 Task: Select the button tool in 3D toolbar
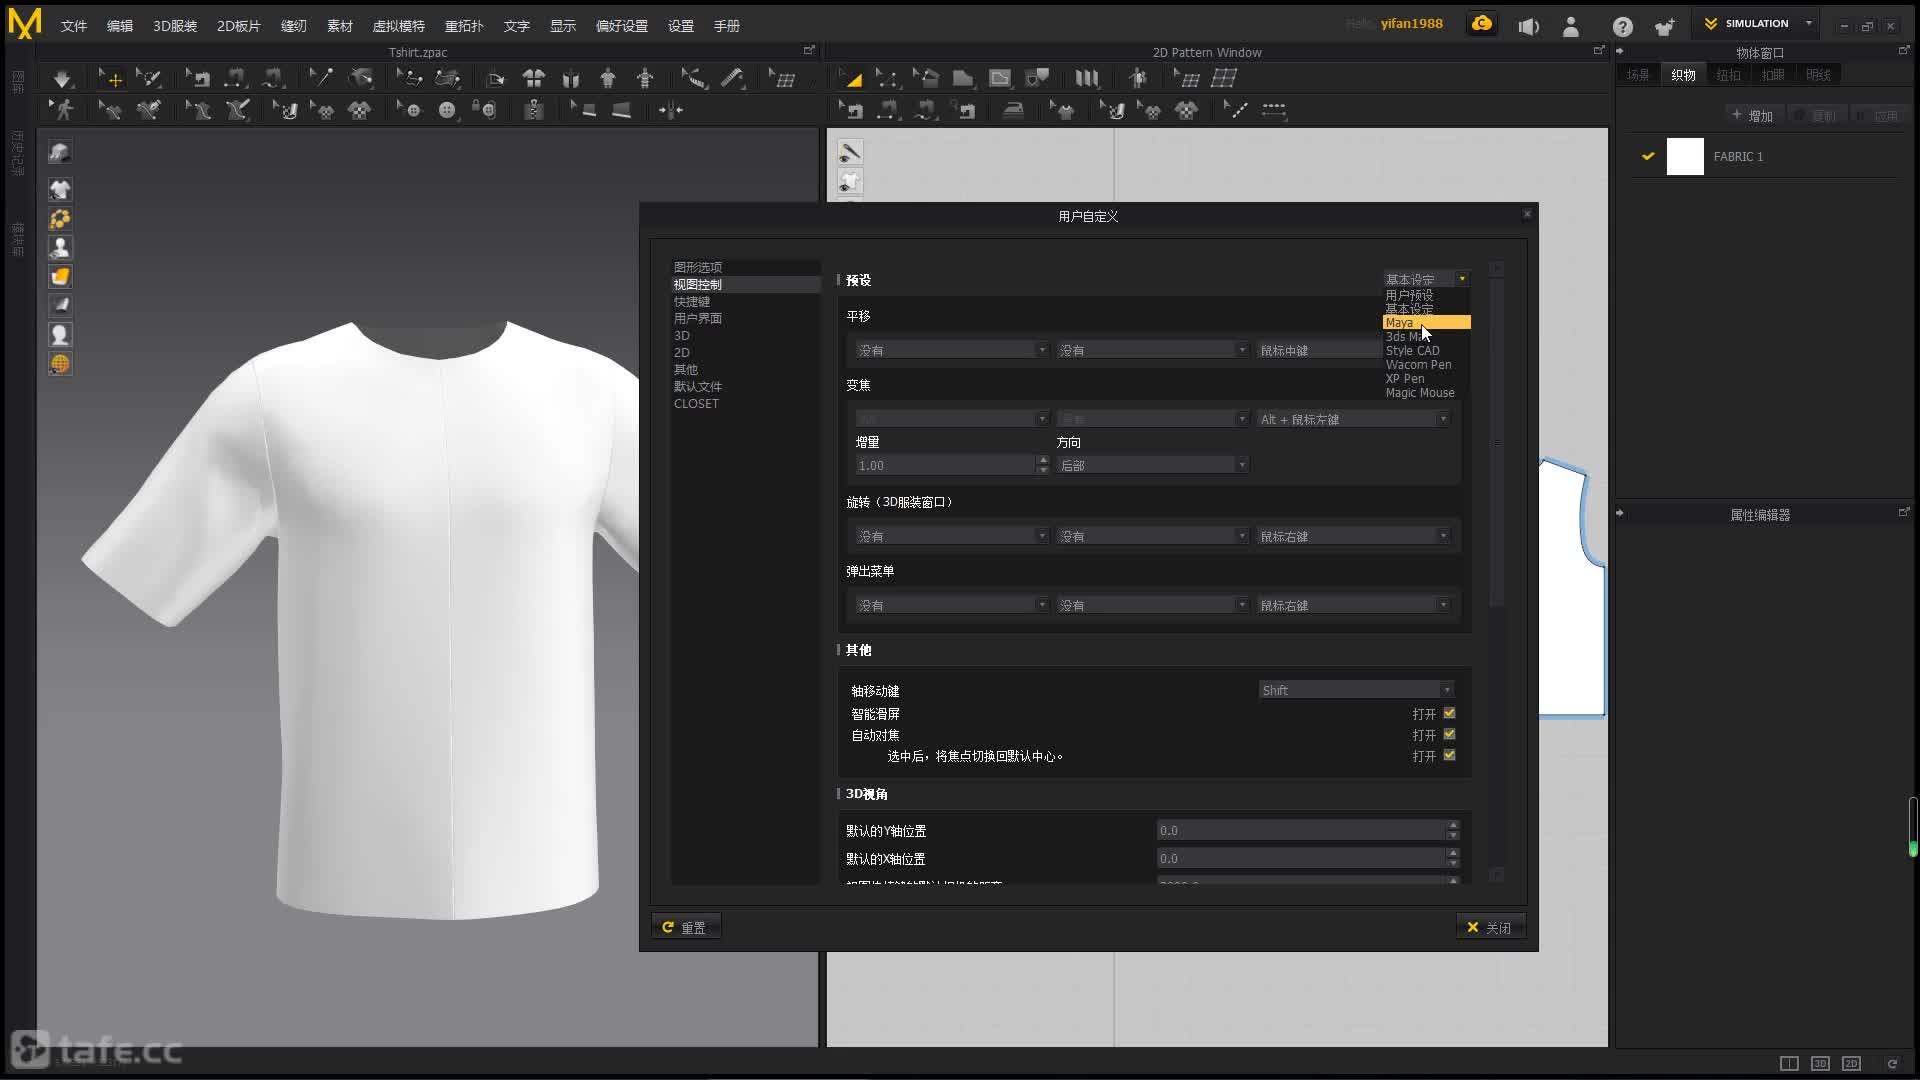pos(447,110)
